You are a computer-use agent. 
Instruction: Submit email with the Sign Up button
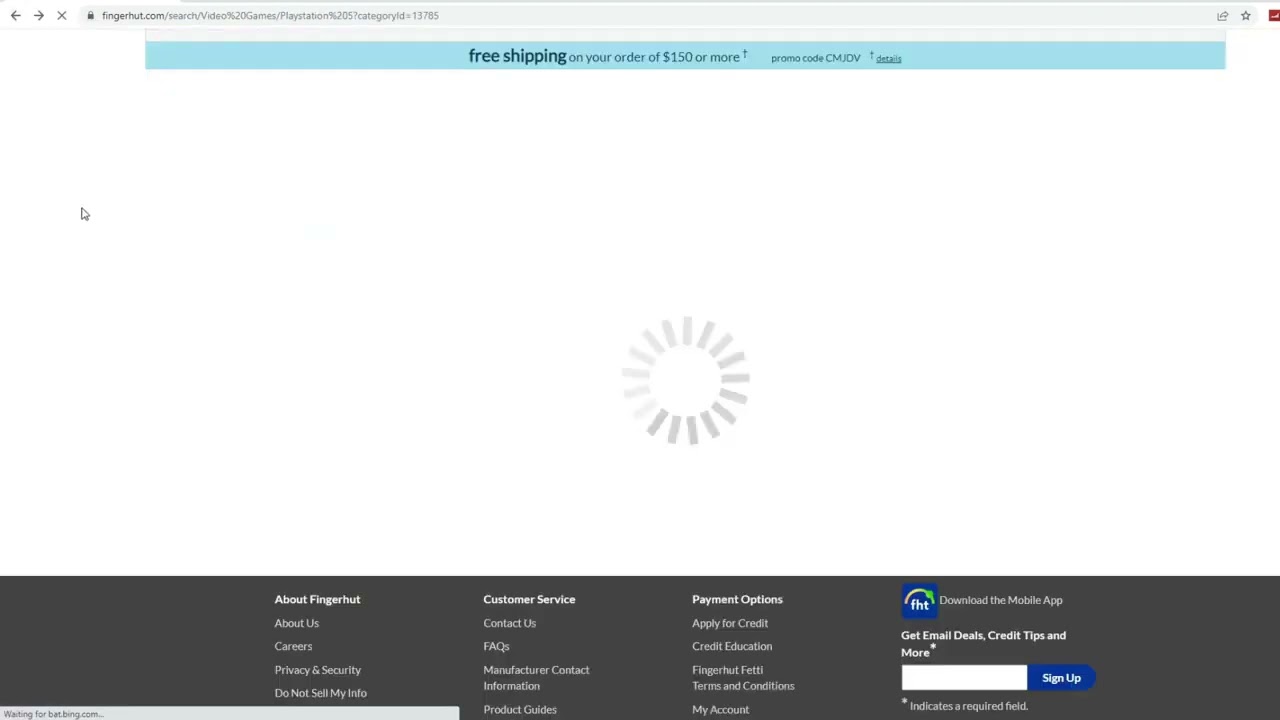(1061, 678)
